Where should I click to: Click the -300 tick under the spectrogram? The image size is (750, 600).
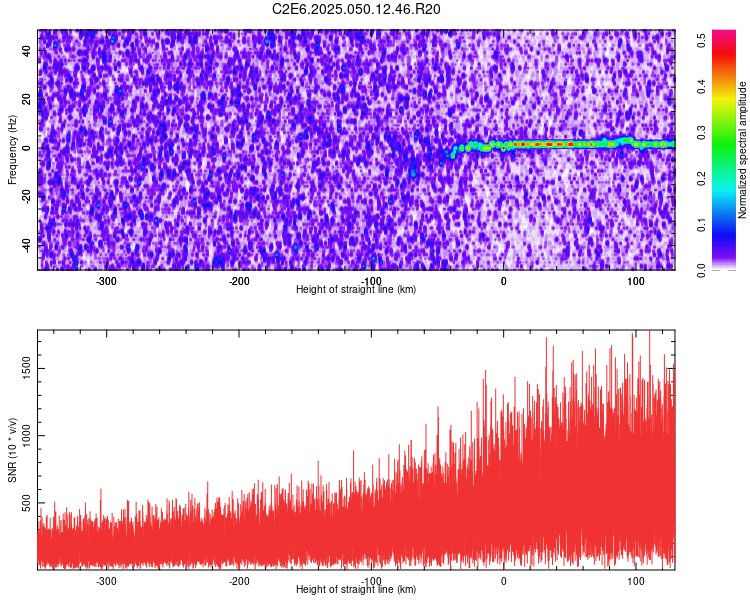[x=106, y=281]
